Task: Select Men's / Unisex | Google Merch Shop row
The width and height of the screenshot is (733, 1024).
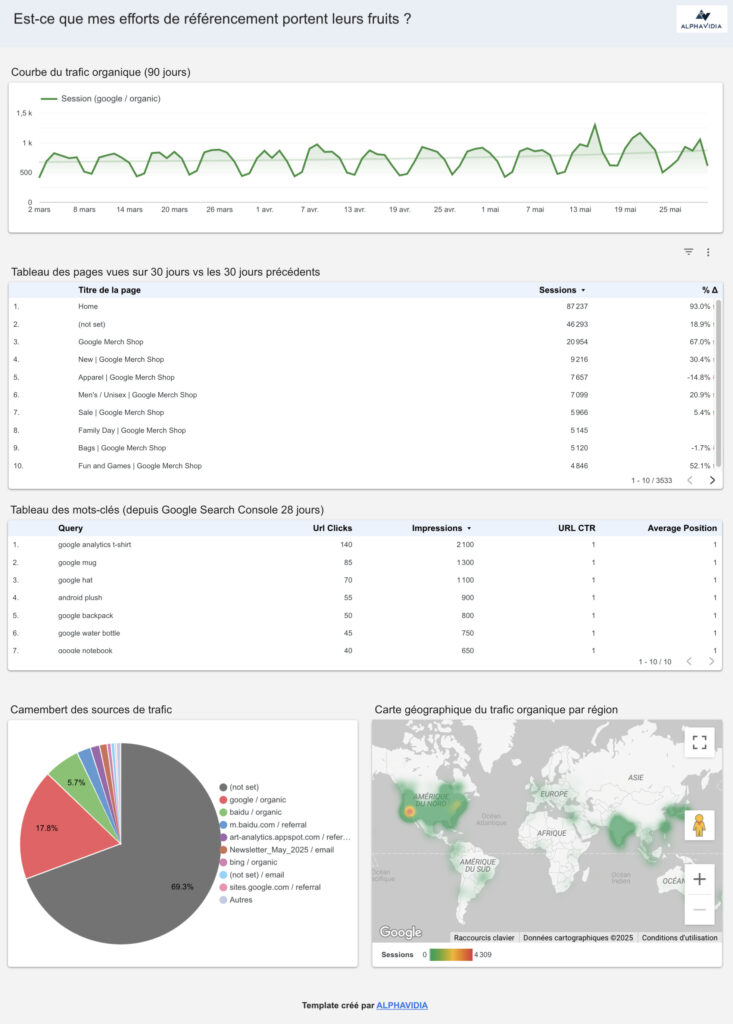Action: 363,395
